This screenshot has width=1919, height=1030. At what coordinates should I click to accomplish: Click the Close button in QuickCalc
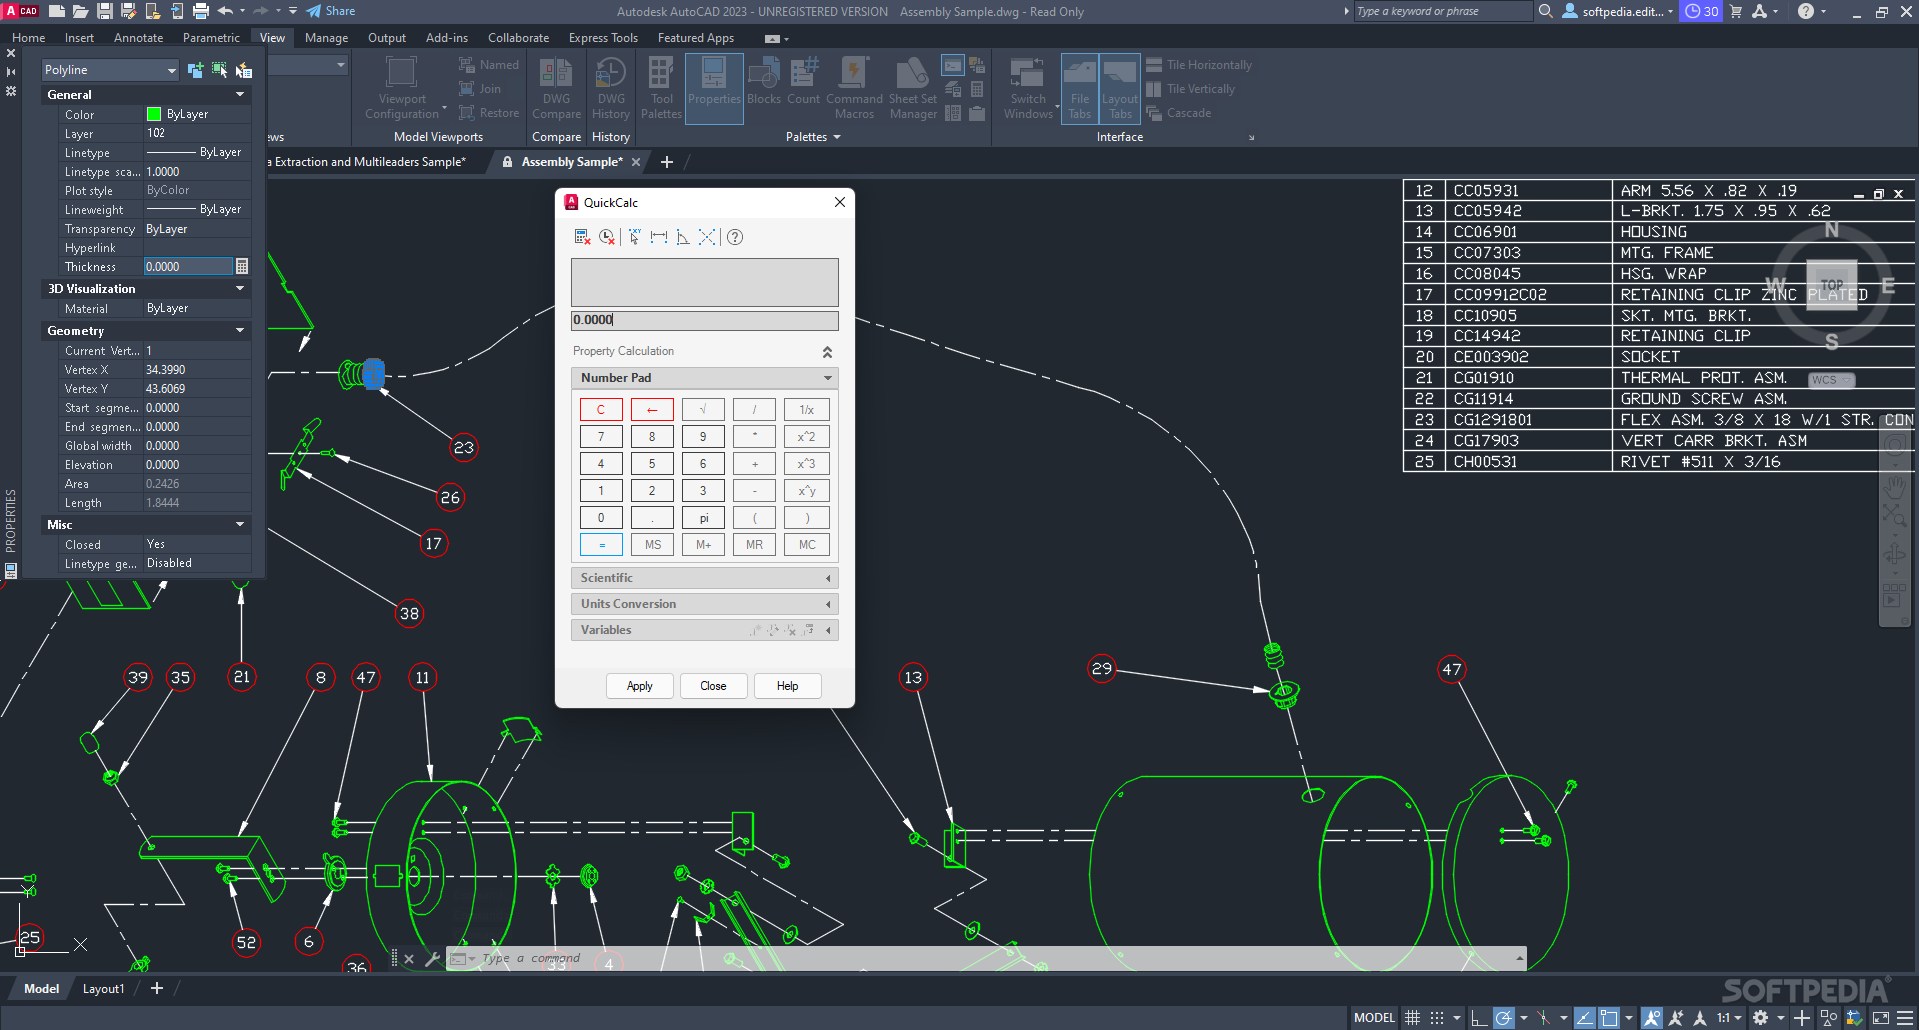click(713, 686)
